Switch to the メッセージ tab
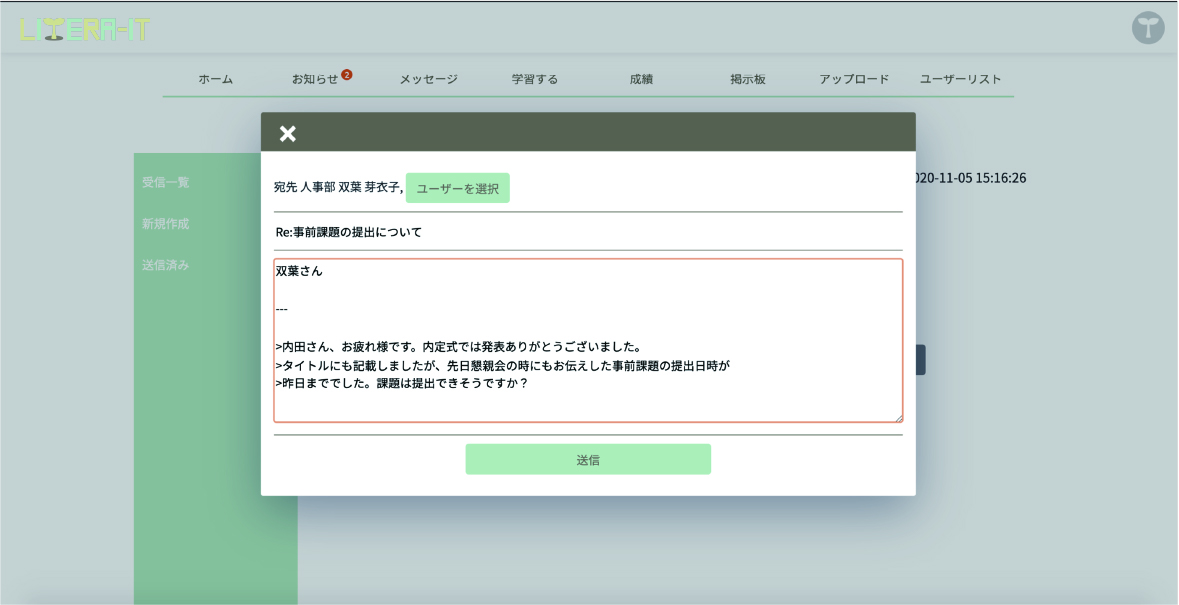The height and width of the screenshot is (605, 1179). pyautogui.click(x=429, y=79)
